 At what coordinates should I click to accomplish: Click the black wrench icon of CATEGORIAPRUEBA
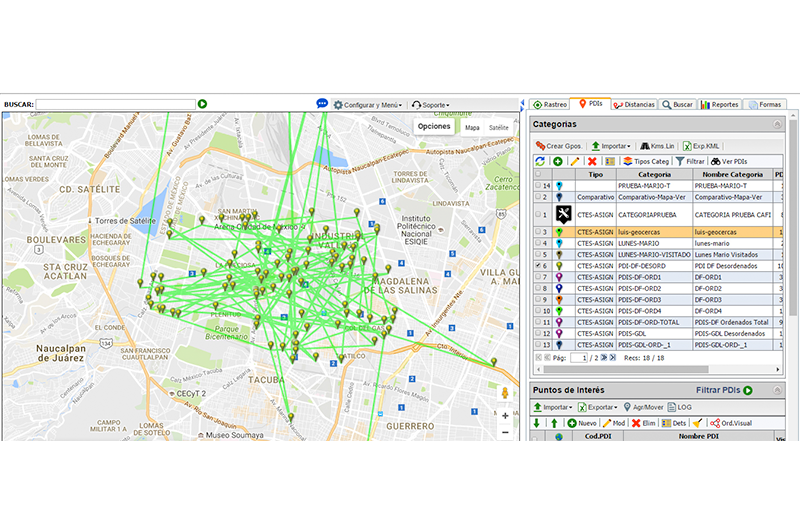click(563, 214)
